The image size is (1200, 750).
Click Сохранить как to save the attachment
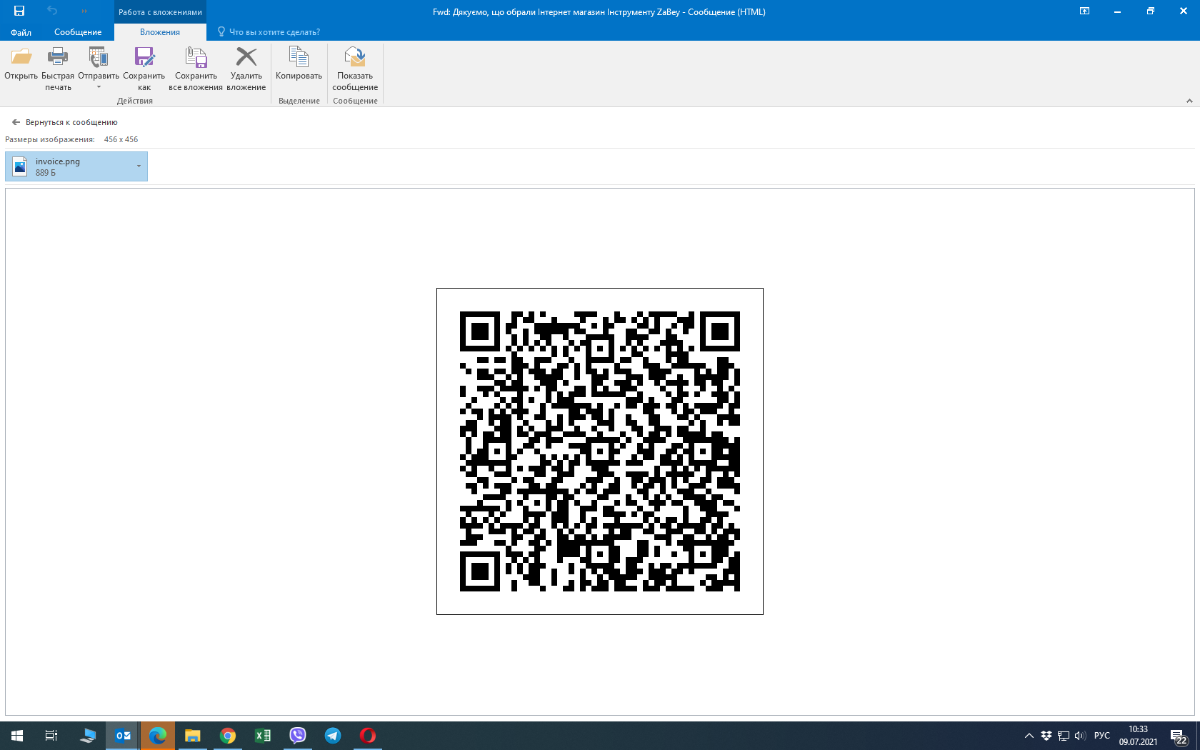point(144,69)
